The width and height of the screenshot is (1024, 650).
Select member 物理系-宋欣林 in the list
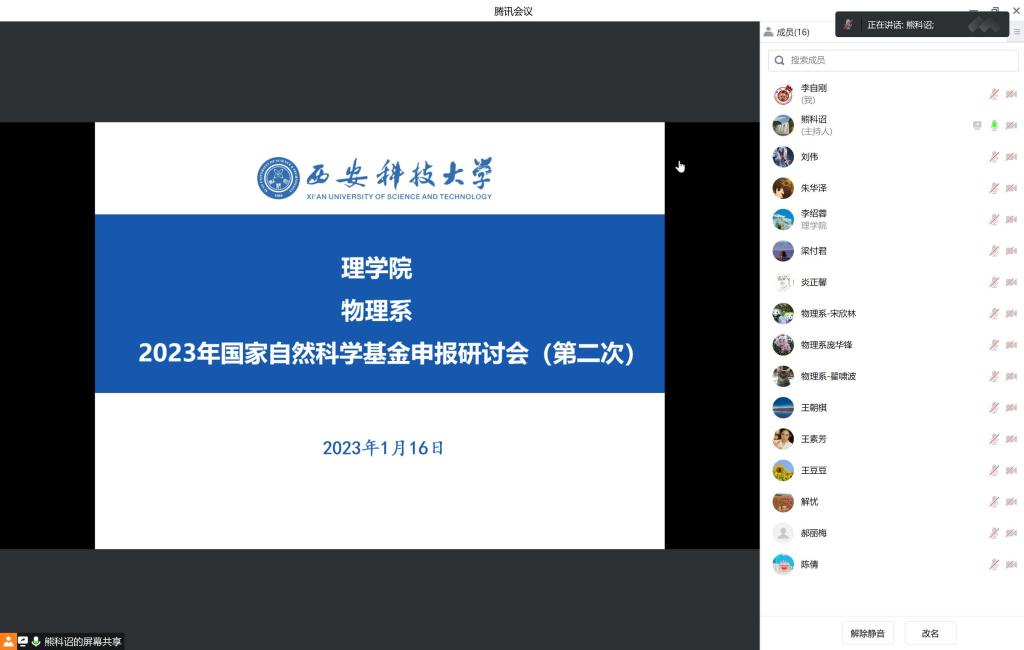(828, 314)
